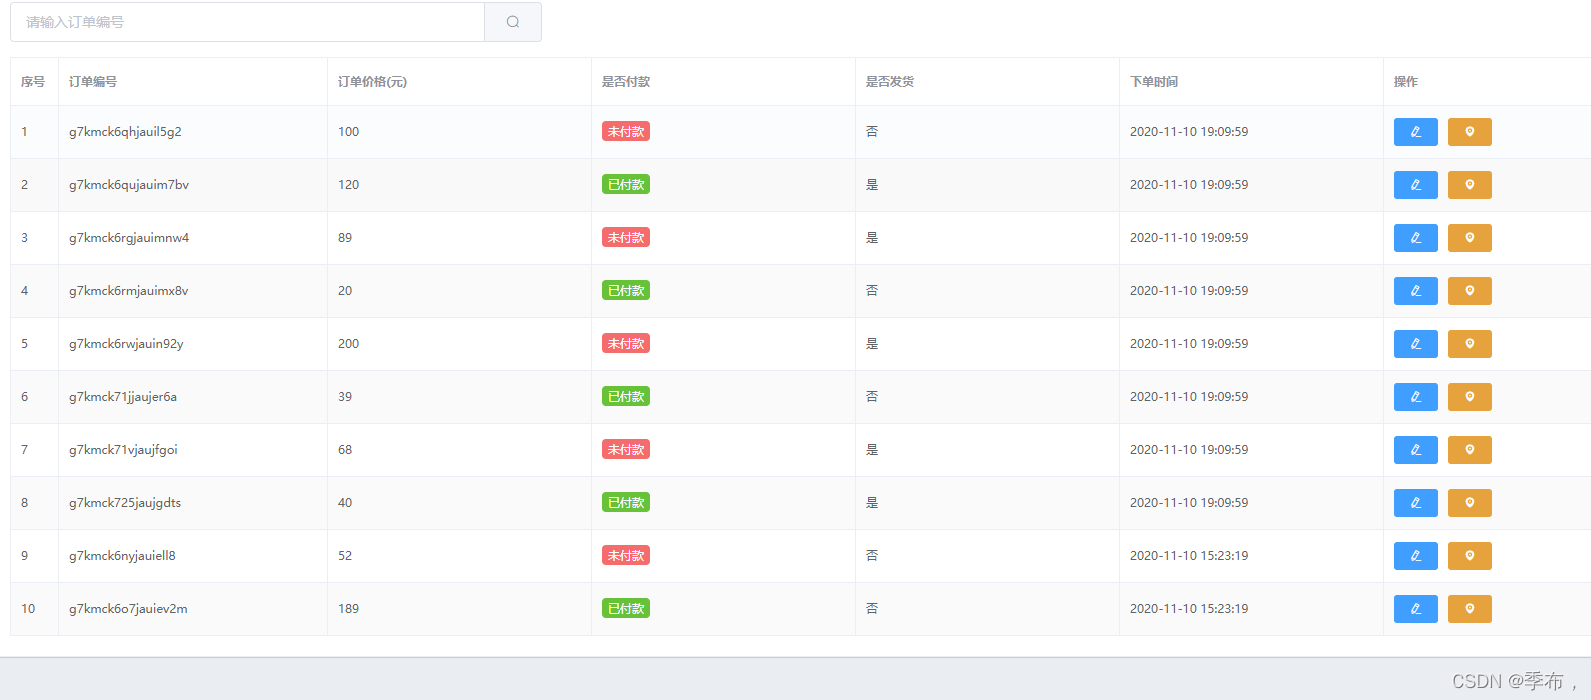This screenshot has width=1591, height=700.
Task: Click the 未付款 tag in row 7
Action: click(626, 449)
